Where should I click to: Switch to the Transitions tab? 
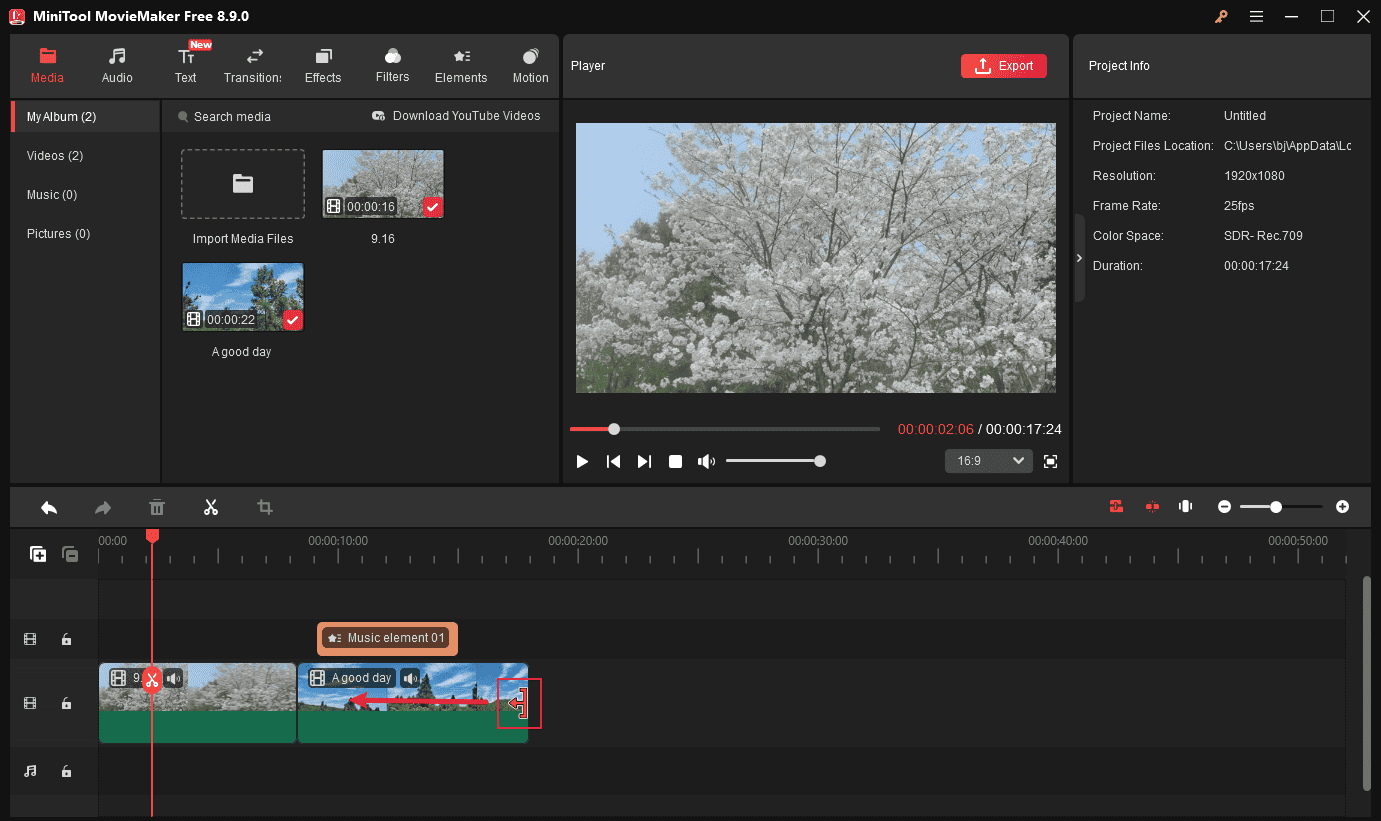253,66
